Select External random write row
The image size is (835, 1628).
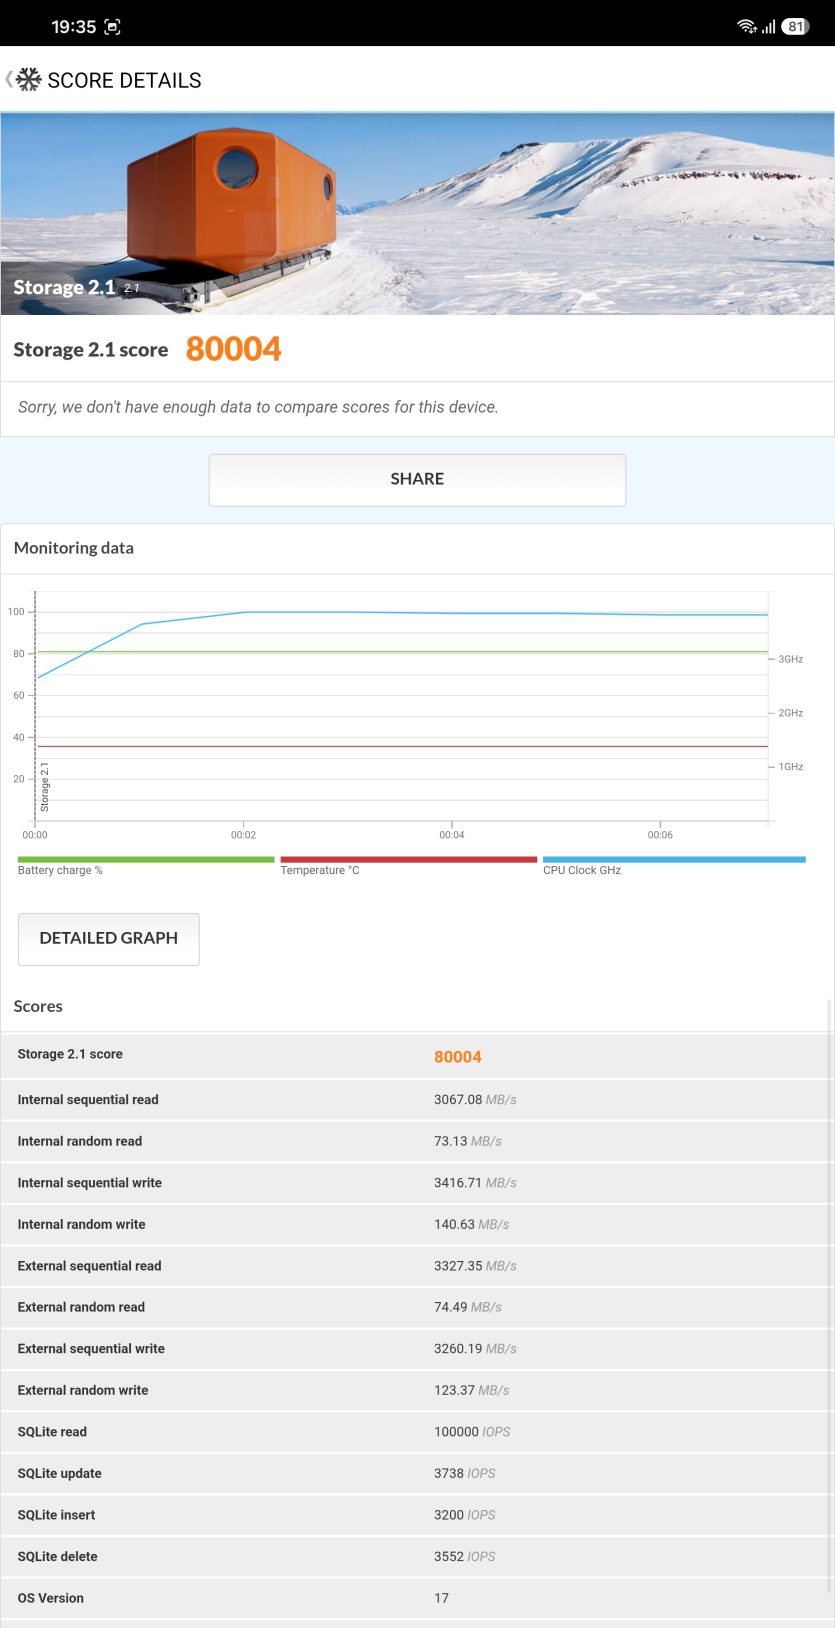(x=417, y=1390)
